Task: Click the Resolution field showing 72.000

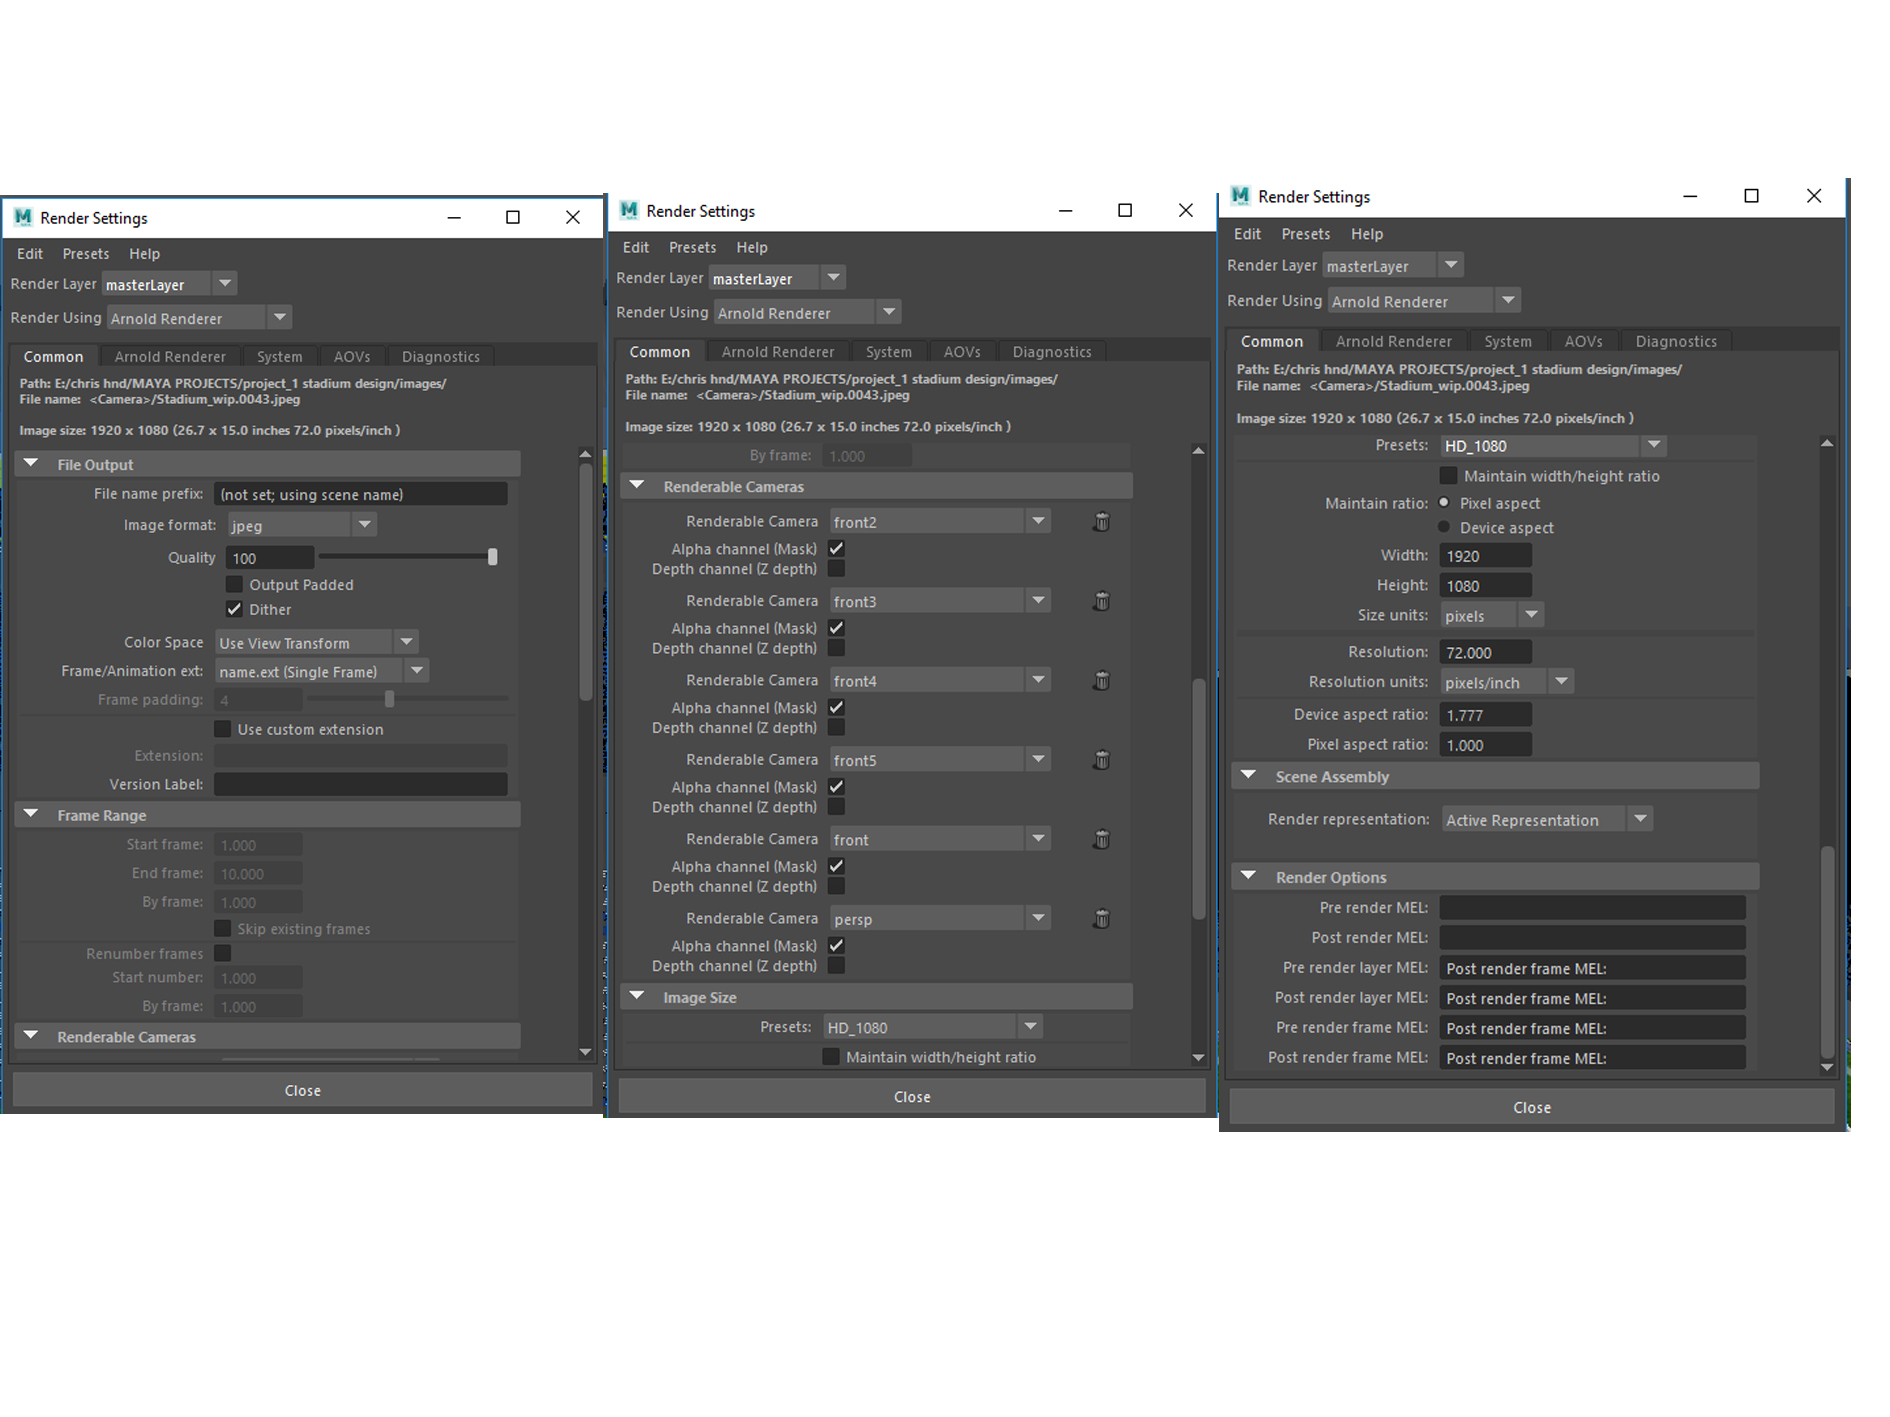Action: (1486, 652)
